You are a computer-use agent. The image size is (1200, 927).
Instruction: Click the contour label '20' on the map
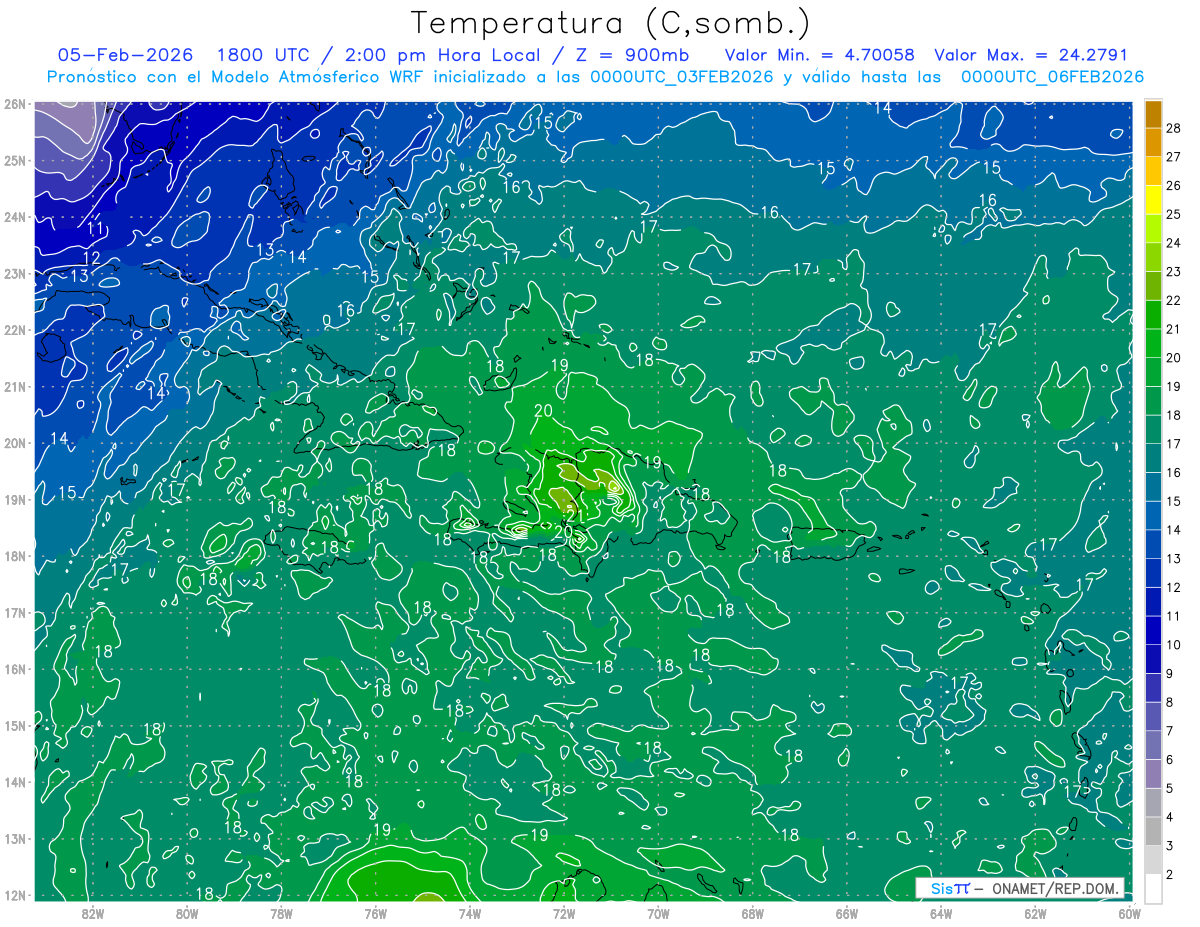point(544,411)
